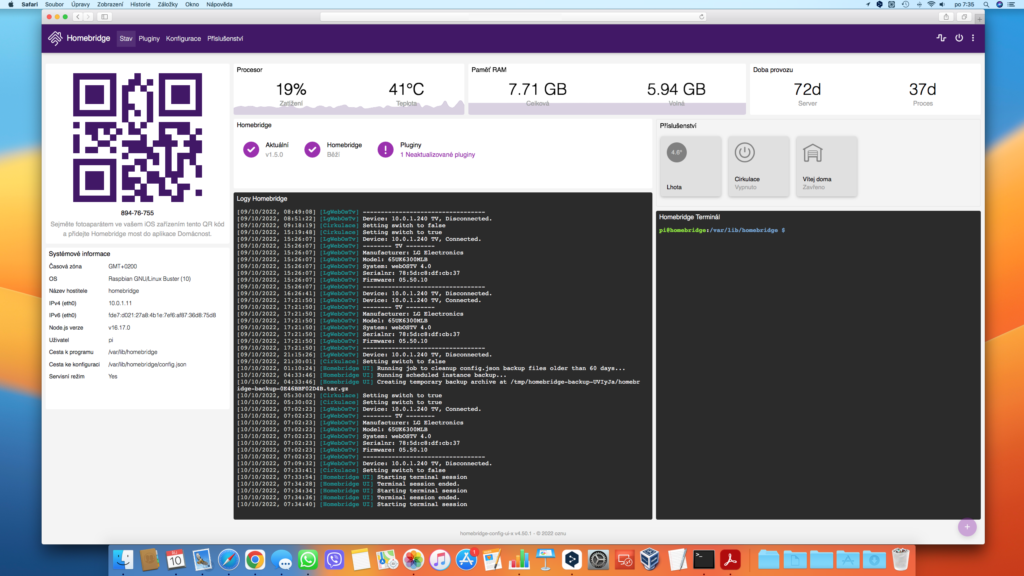This screenshot has height=576, width=1024.
Task: Go to the Konfigurace tab
Action: 183,39
